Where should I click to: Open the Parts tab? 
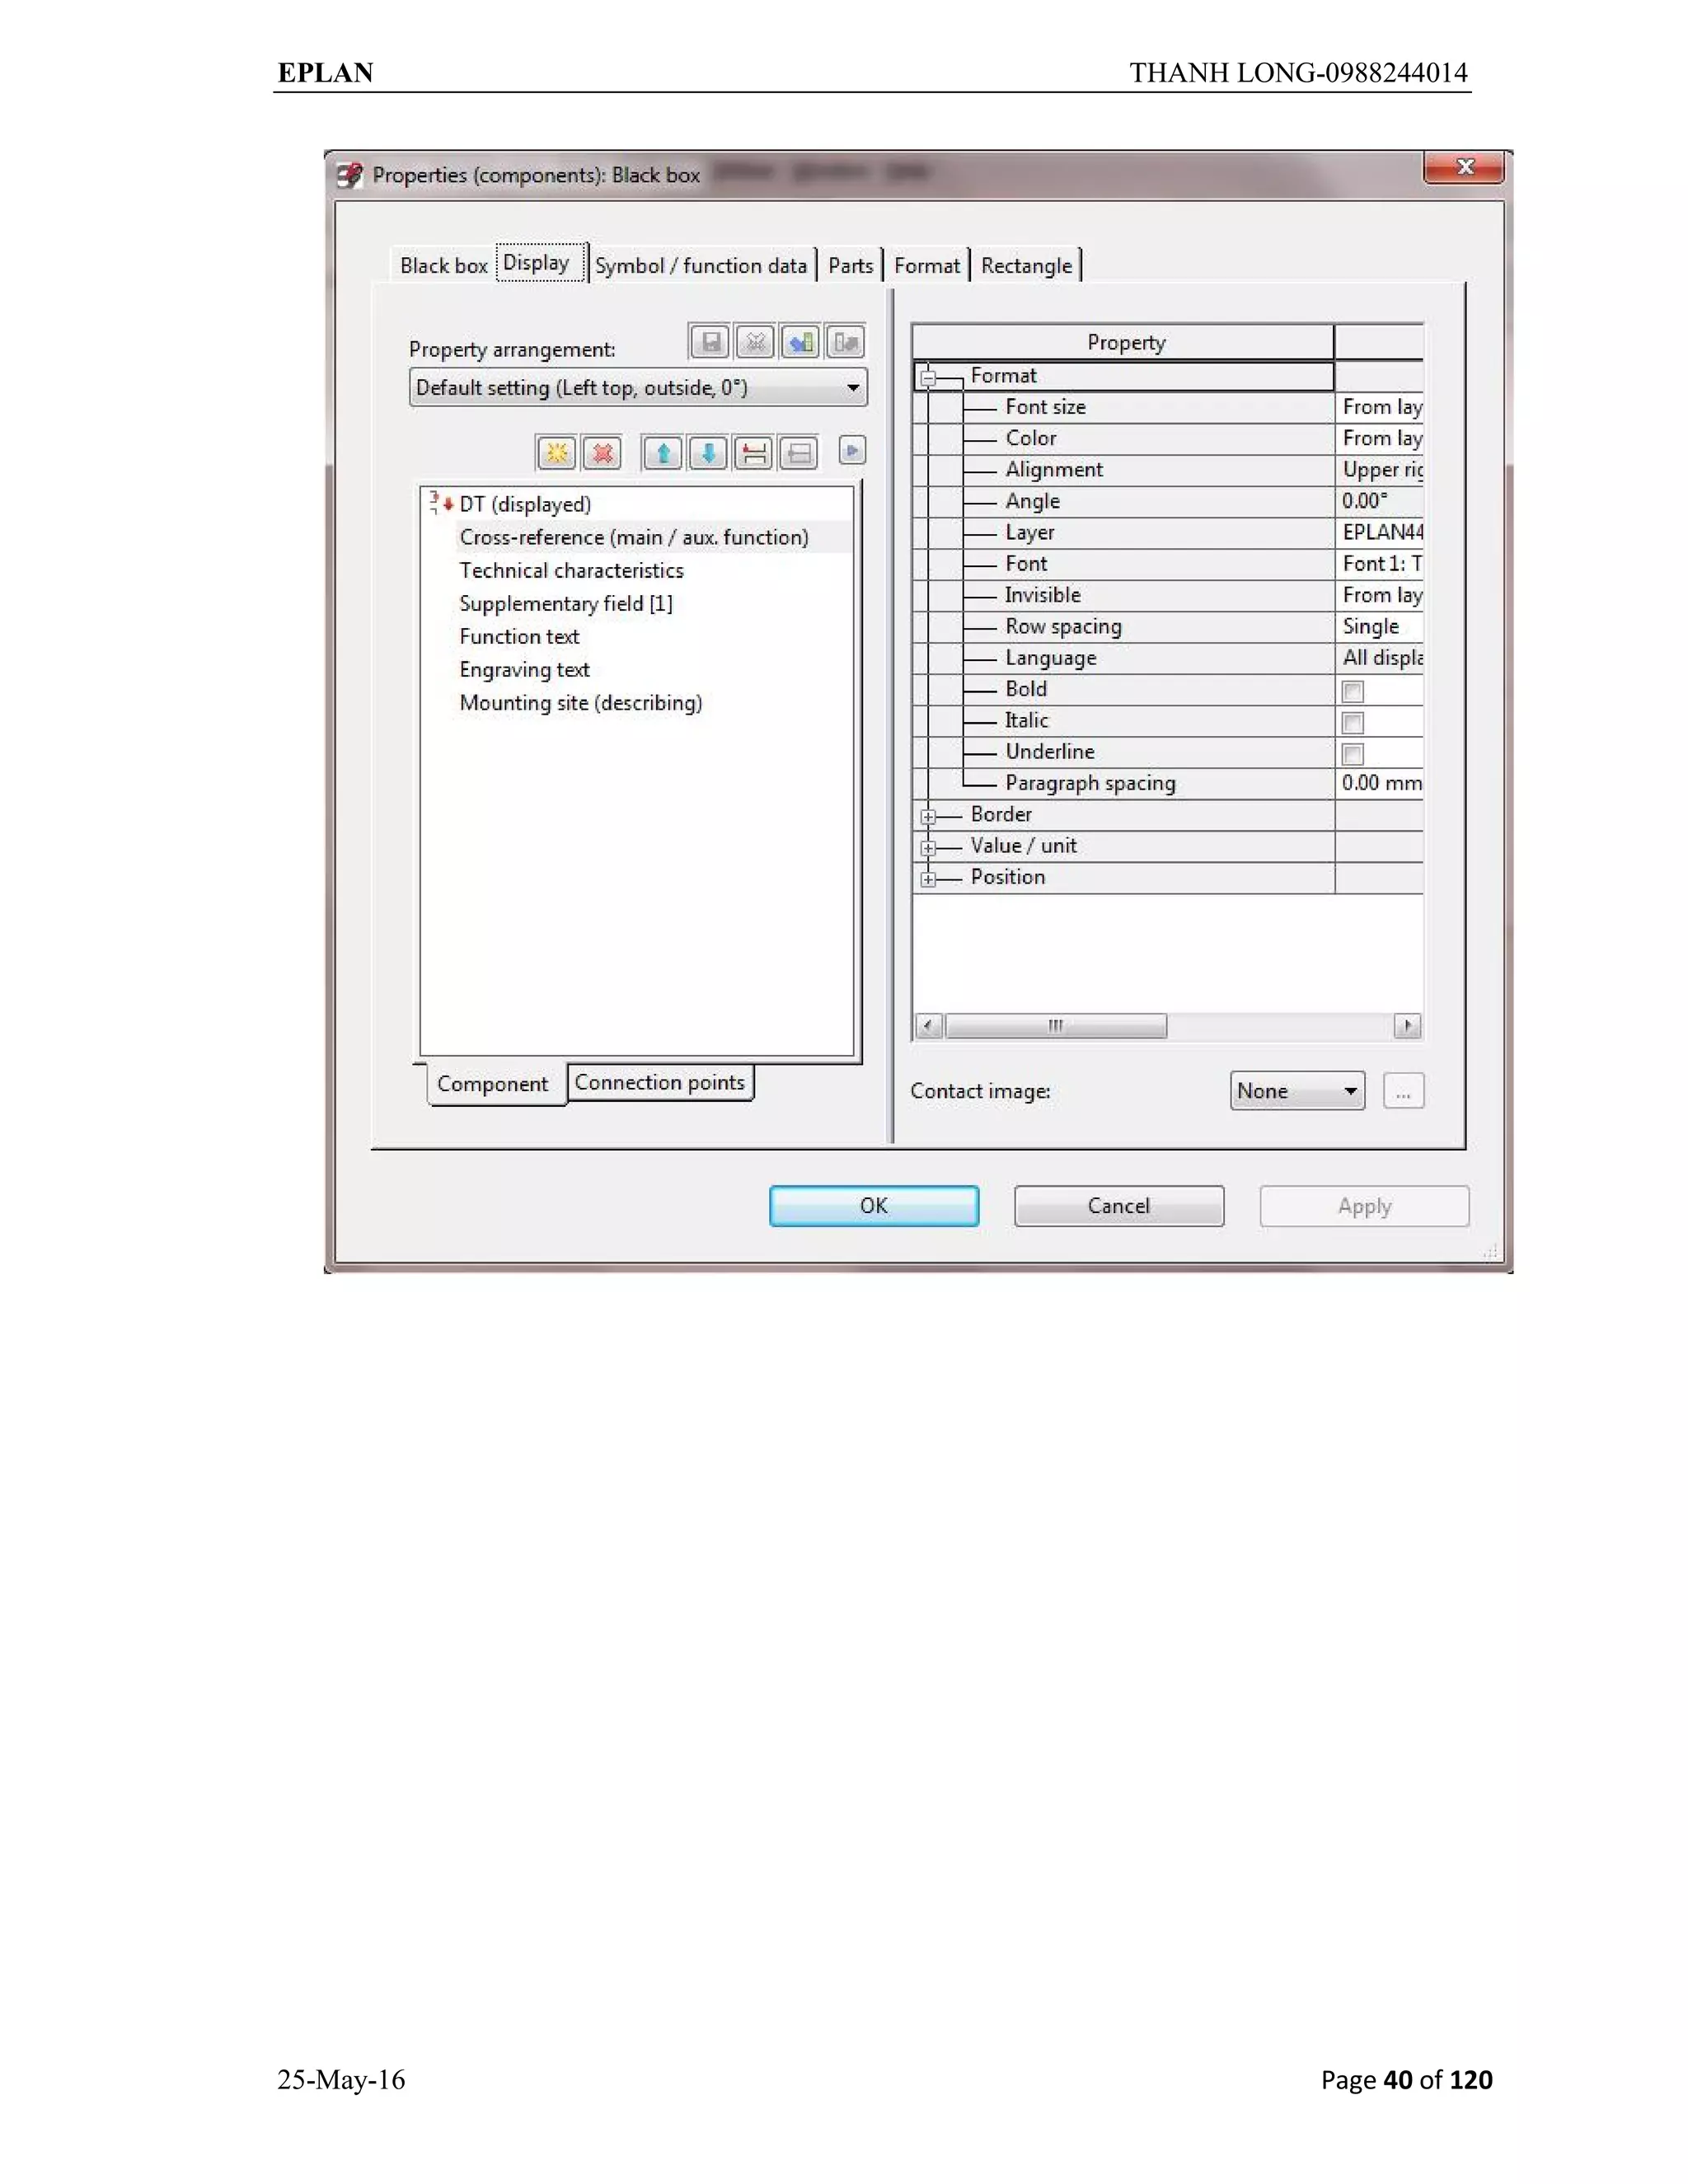point(850,266)
